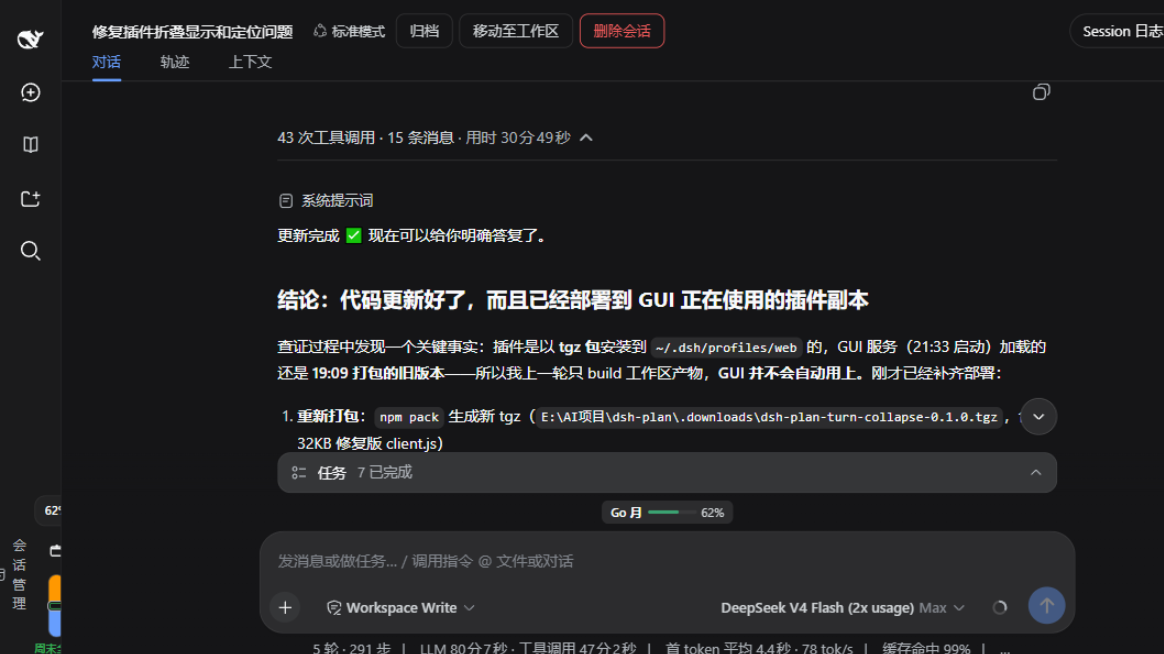This screenshot has width=1164, height=654.
Task: Click the 5 轮 · 291 步 status entry
Action: [351, 648]
